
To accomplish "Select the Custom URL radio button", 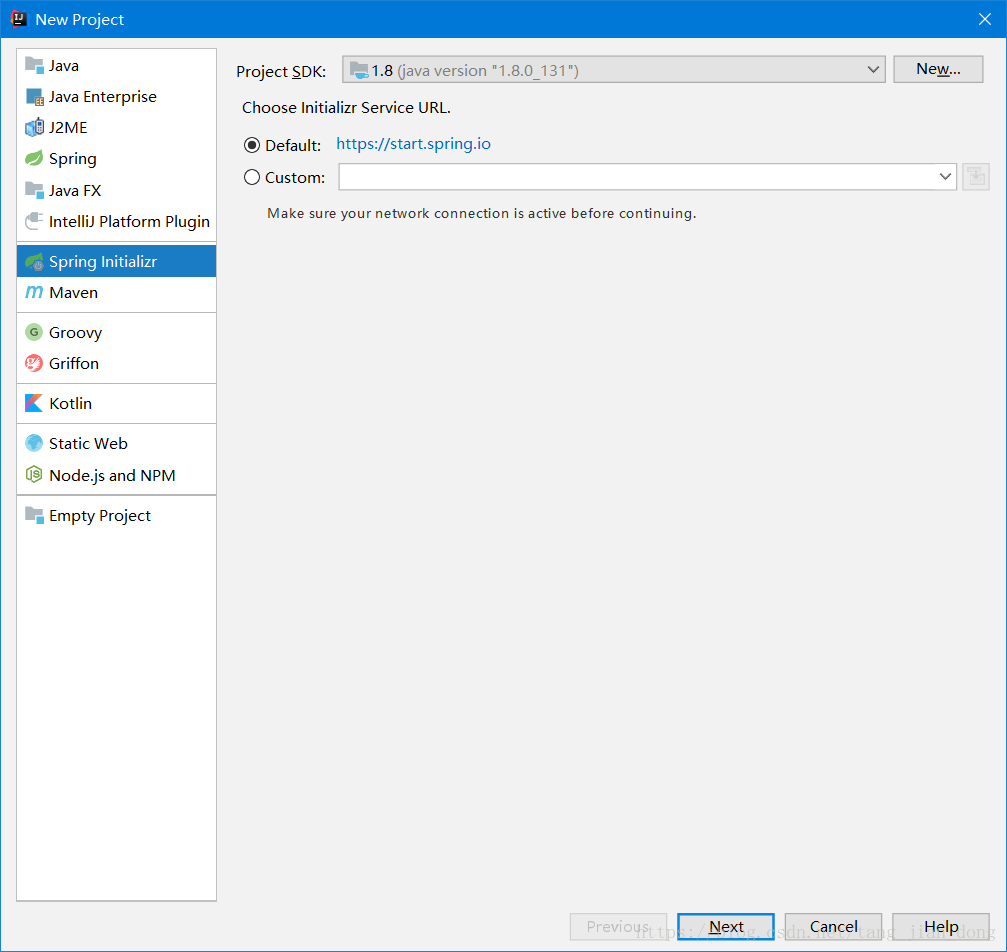I will (252, 177).
